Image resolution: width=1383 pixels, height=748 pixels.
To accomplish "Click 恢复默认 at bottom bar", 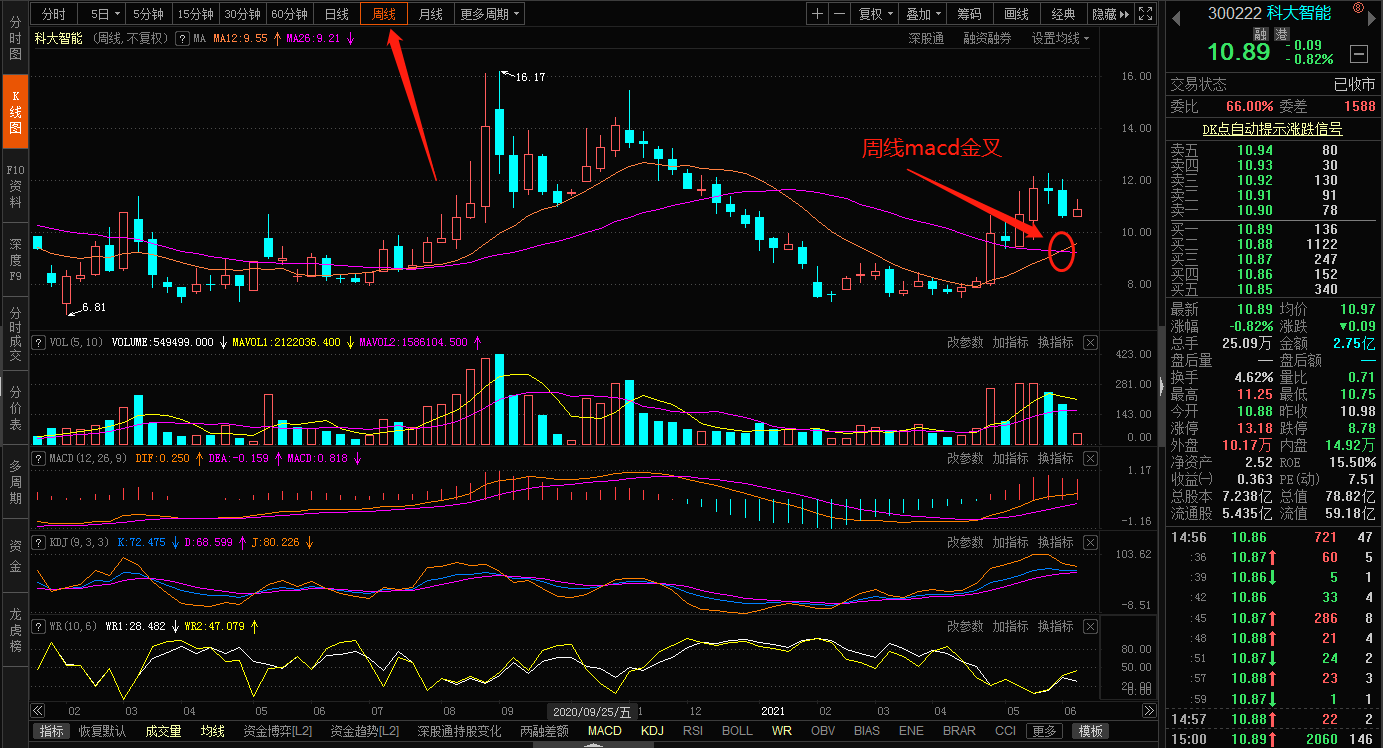I will 103,731.
